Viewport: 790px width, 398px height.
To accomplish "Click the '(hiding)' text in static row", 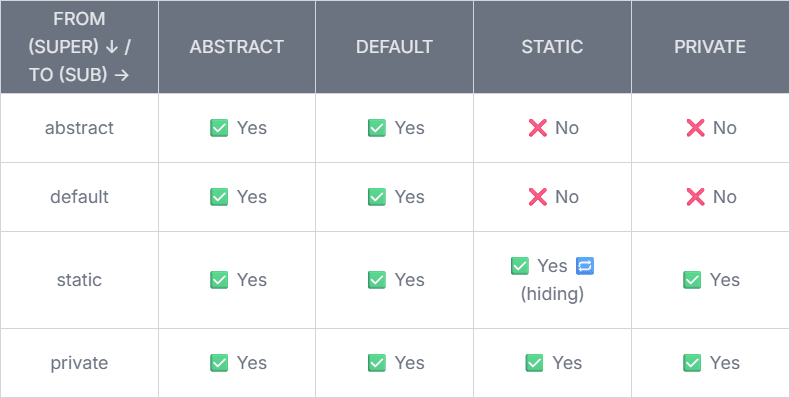I will click(552, 294).
